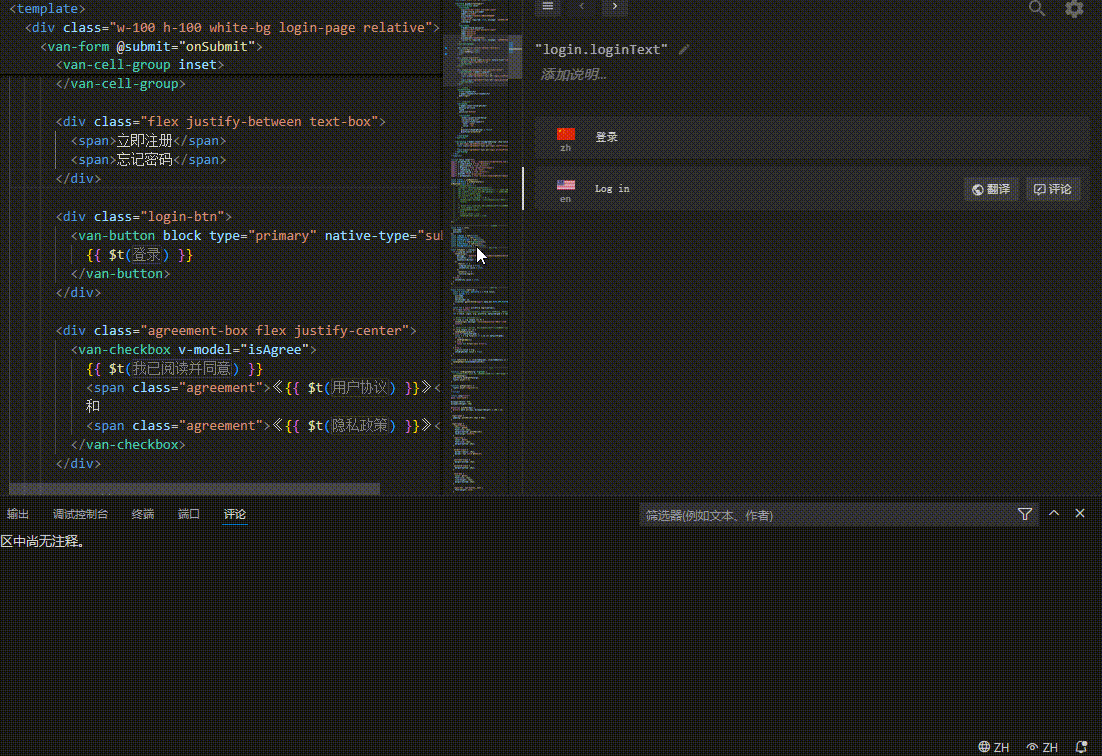Click the Chinese flag for zh locale
The height and width of the screenshot is (756, 1102).
(566, 134)
